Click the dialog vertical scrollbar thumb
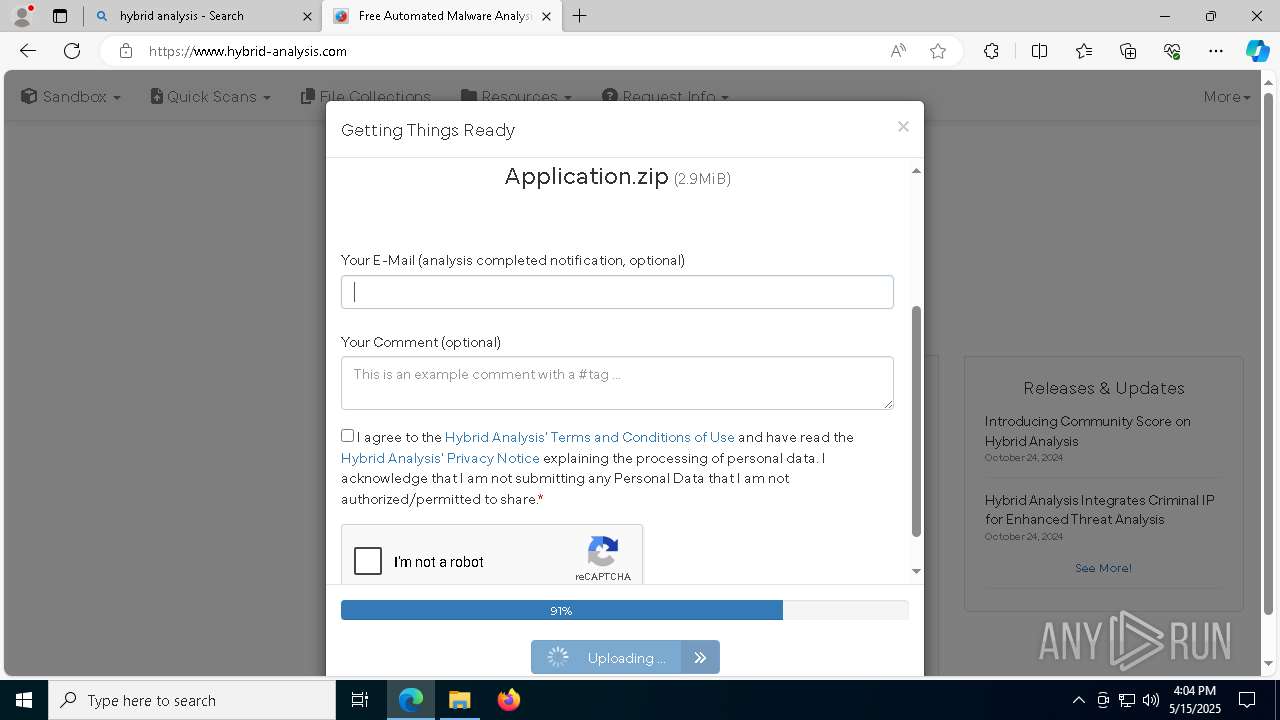1280x720 pixels. (916, 421)
